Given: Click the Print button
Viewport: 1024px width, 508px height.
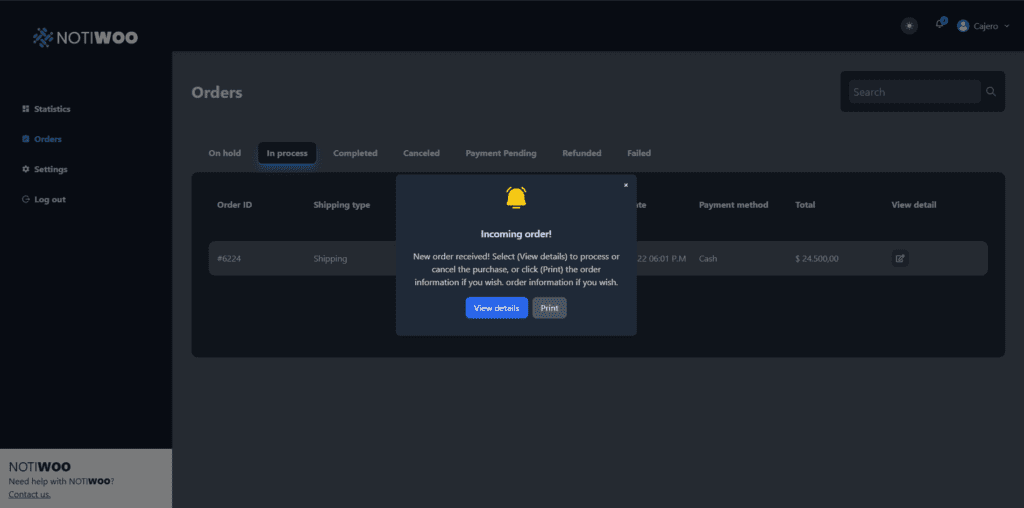Looking at the screenshot, I should click(x=549, y=308).
